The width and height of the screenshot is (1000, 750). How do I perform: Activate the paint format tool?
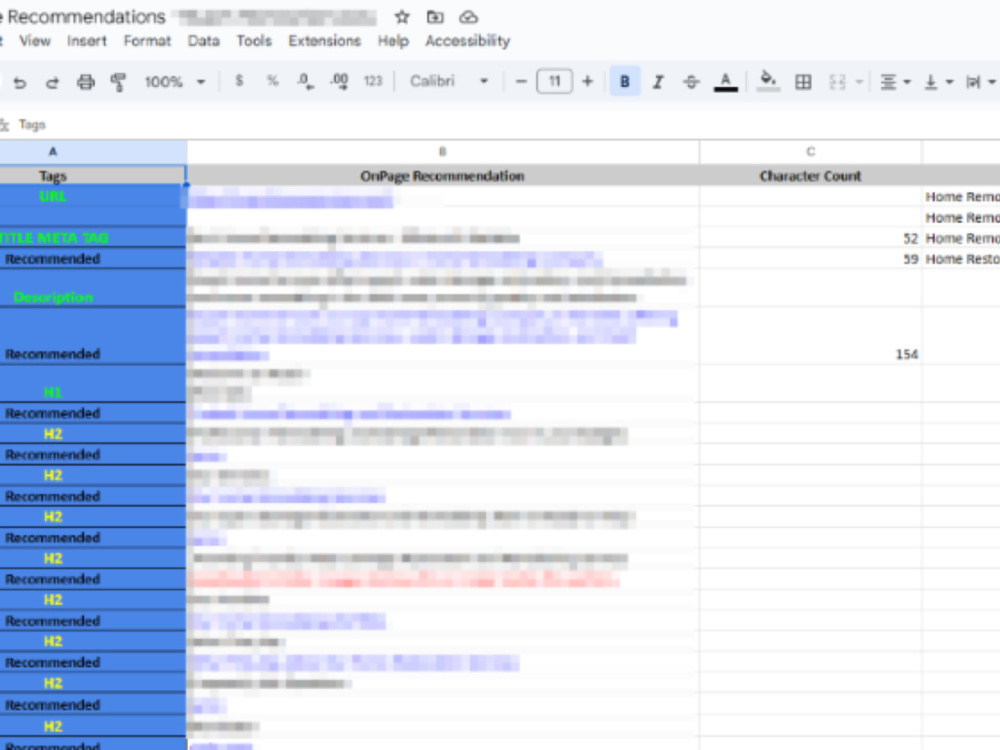click(x=118, y=82)
